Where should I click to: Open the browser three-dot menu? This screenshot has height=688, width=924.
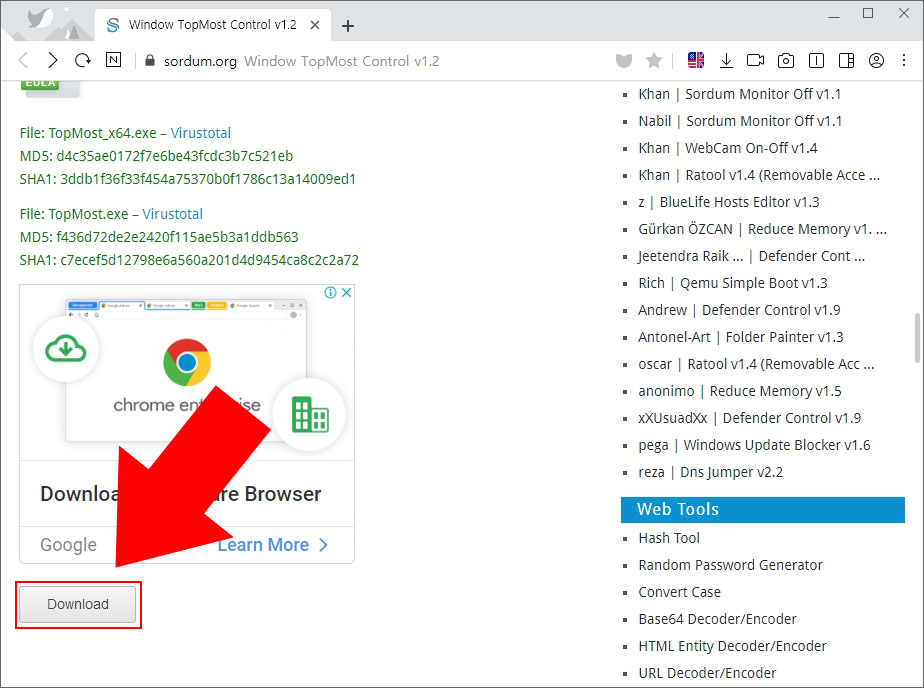904,60
